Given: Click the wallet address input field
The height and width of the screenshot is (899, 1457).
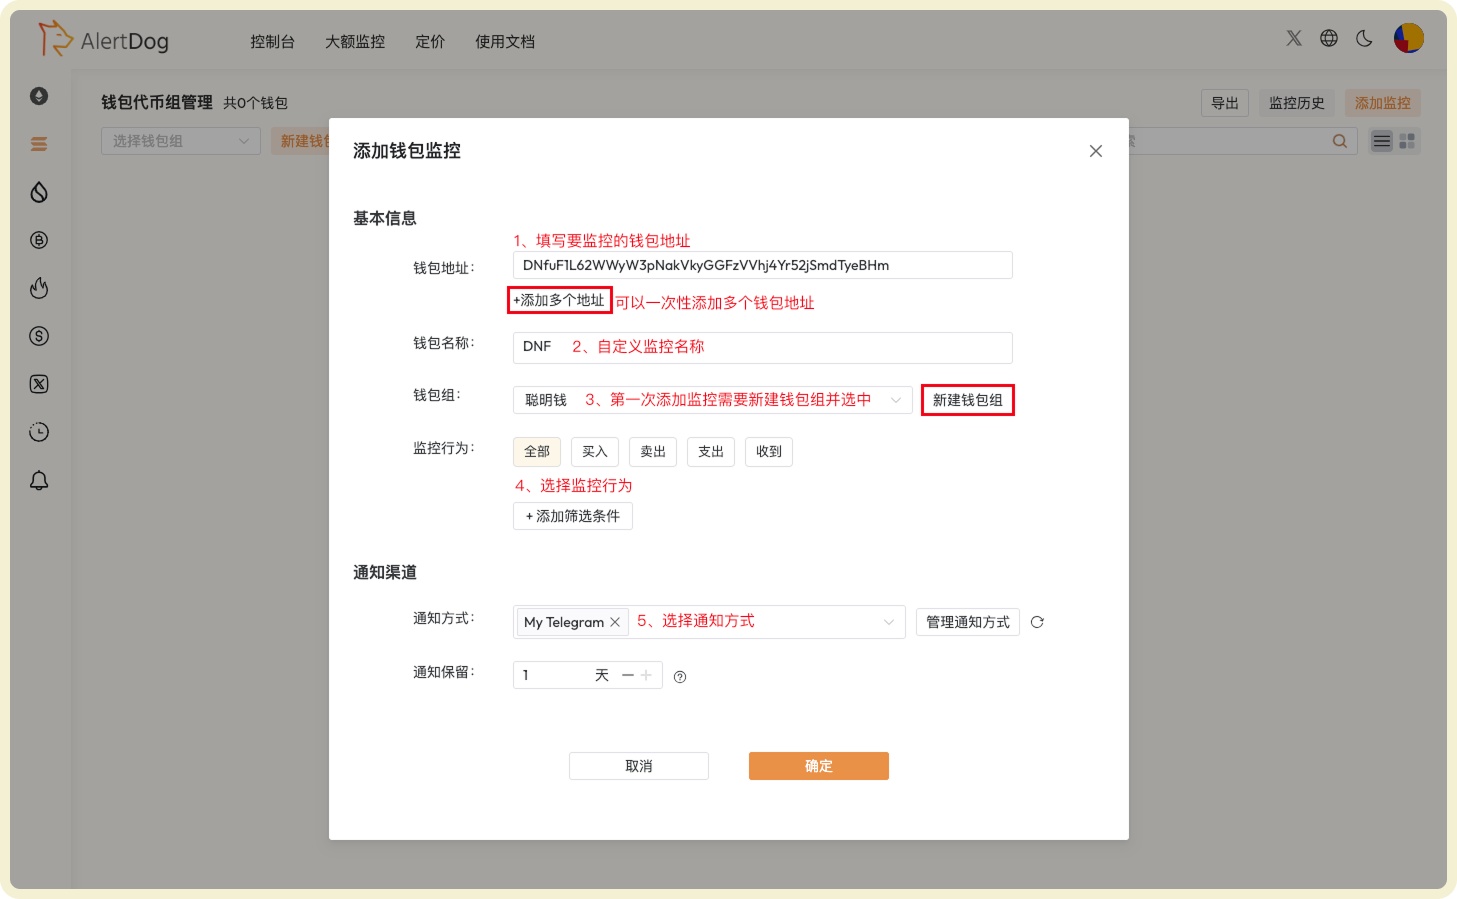Looking at the screenshot, I should pos(762,264).
